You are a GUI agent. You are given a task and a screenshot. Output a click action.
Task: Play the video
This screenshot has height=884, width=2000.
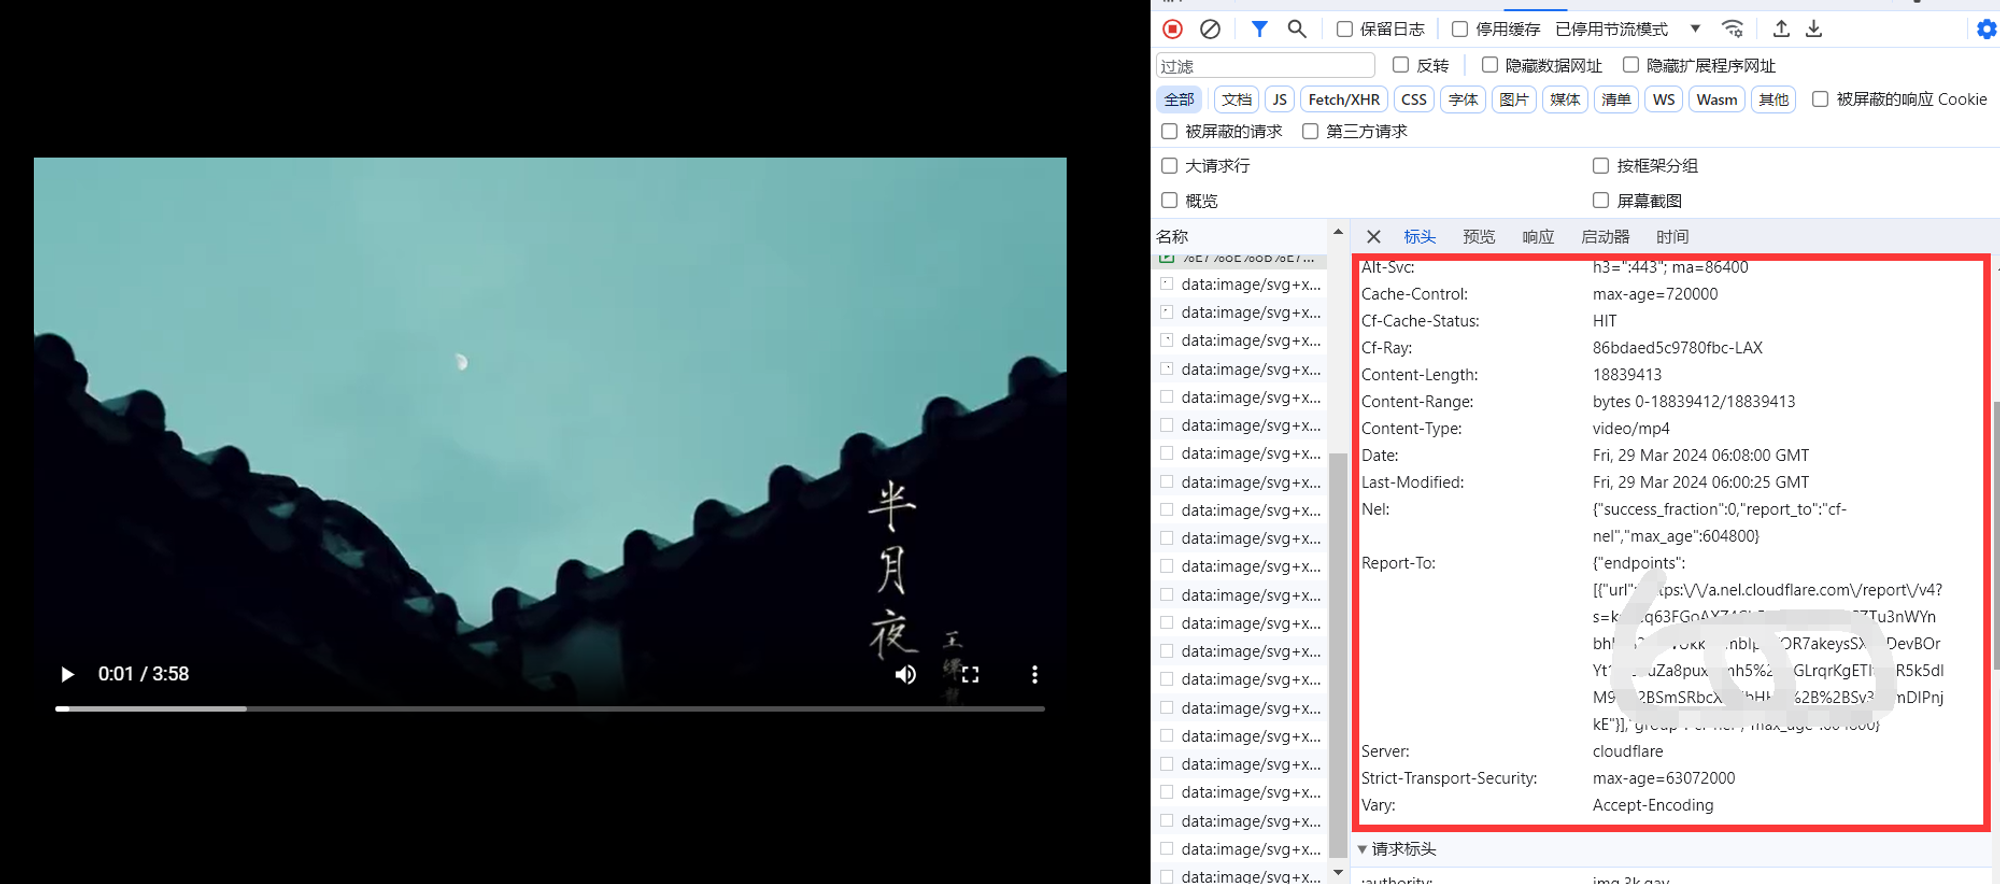[x=67, y=674]
